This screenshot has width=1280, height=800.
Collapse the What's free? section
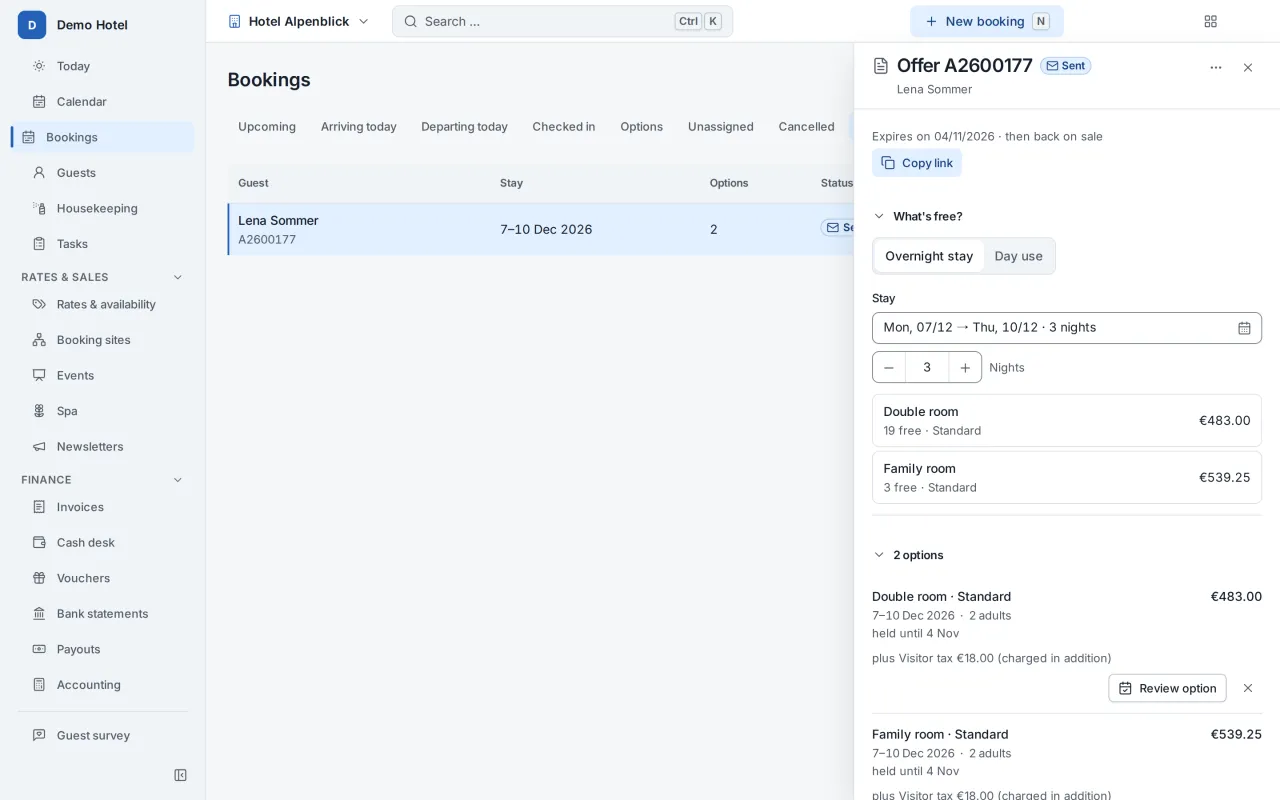[x=918, y=216]
